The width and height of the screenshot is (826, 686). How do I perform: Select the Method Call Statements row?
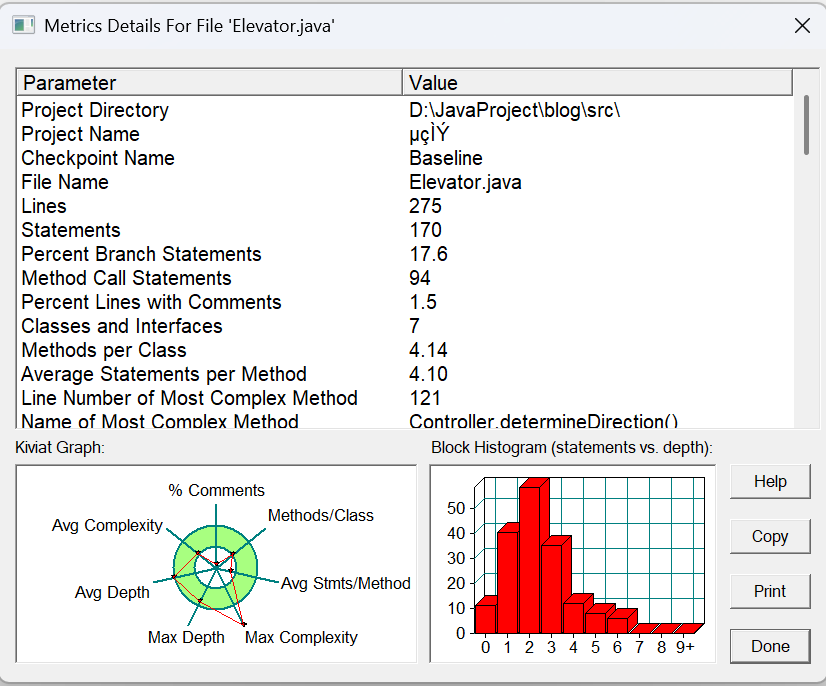point(405,278)
